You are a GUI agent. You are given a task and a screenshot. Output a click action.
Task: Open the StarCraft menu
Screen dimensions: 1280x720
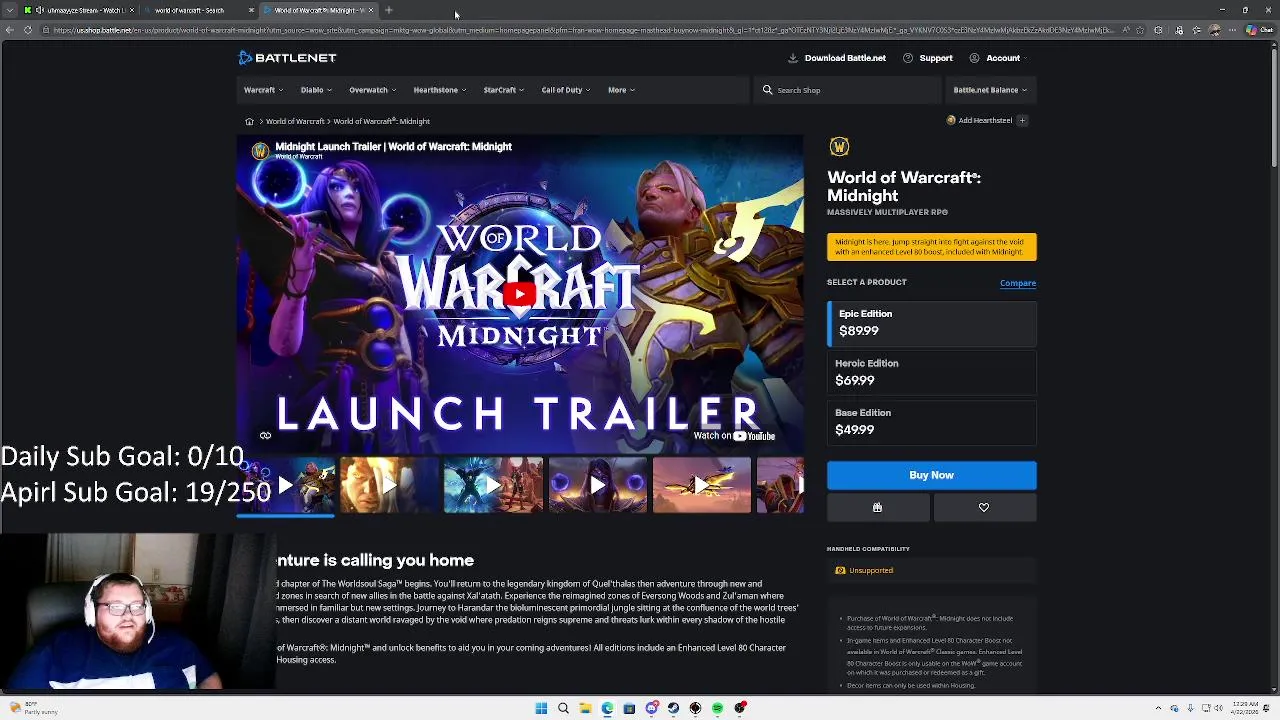pyautogui.click(x=503, y=90)
